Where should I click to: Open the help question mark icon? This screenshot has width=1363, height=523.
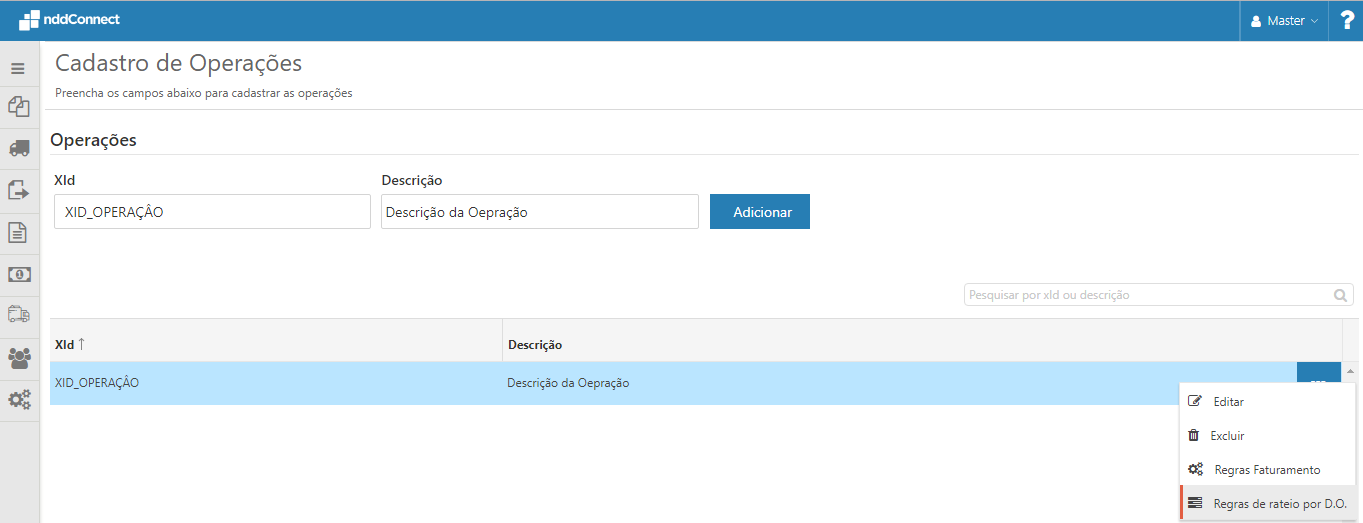[x=1346, y=20]
